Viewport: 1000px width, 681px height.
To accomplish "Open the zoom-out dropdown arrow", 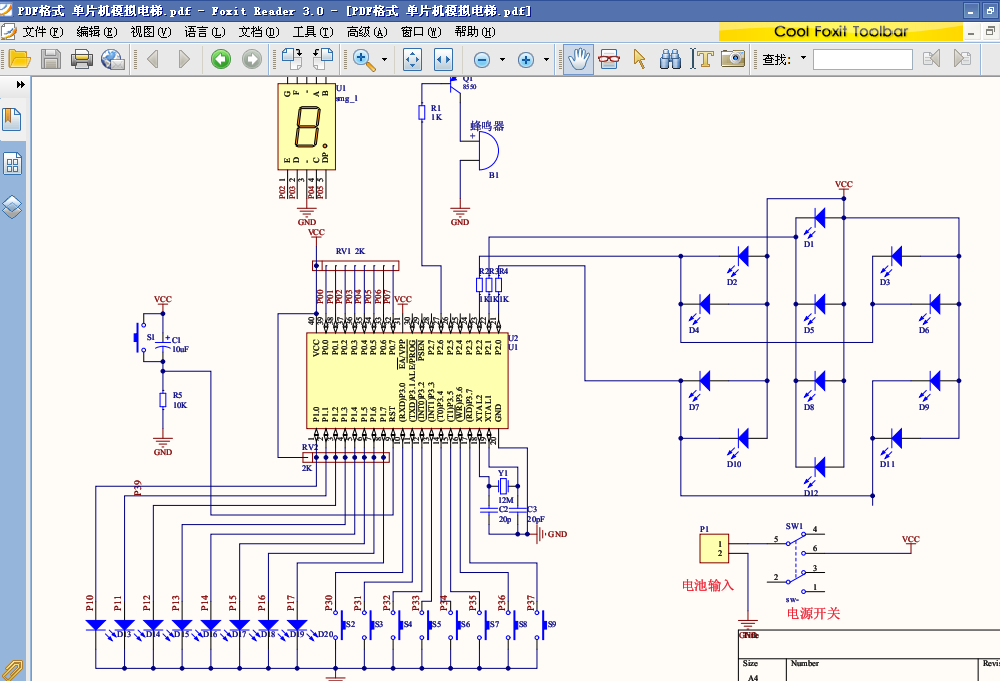I will (503, 59).
